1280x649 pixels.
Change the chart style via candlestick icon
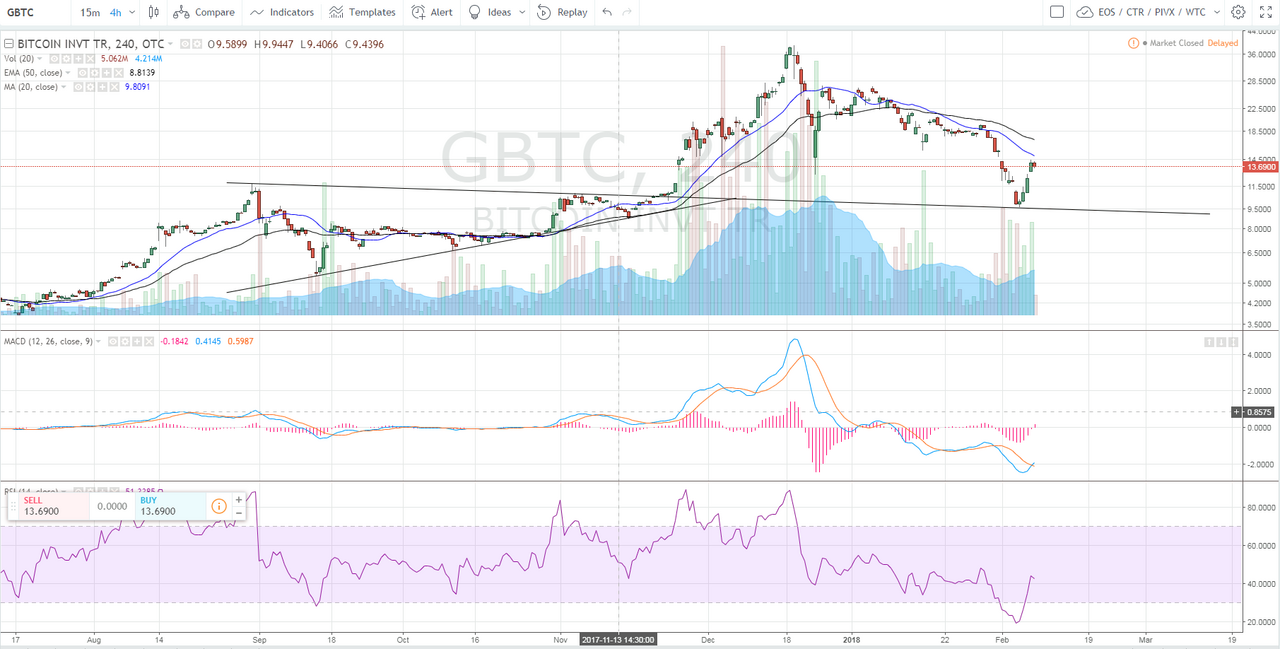(154, 12)
